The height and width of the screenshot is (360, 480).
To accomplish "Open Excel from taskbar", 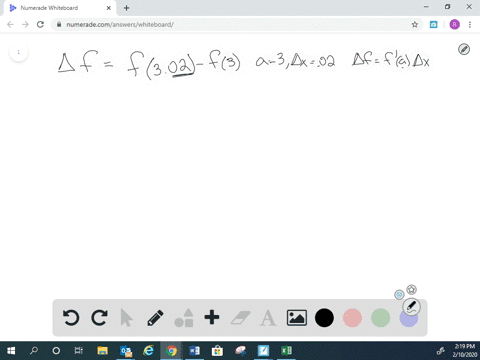I will click(286, 351).
